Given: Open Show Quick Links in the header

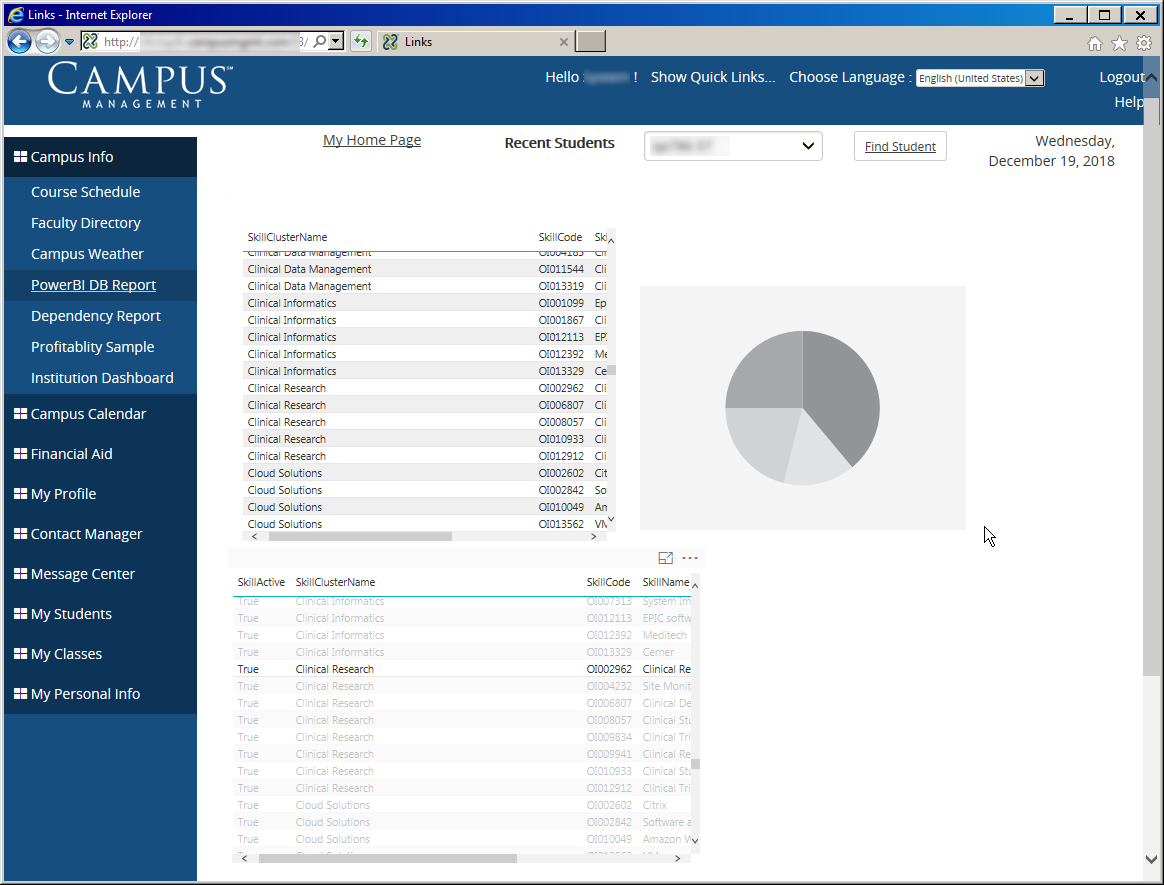Looking at the screenshot, I should point(712,77).
